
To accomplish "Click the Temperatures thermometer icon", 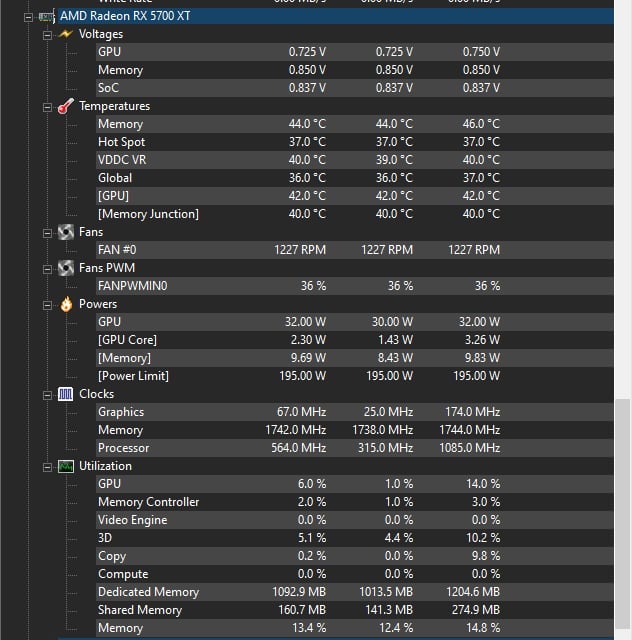I will coord(65,106).
